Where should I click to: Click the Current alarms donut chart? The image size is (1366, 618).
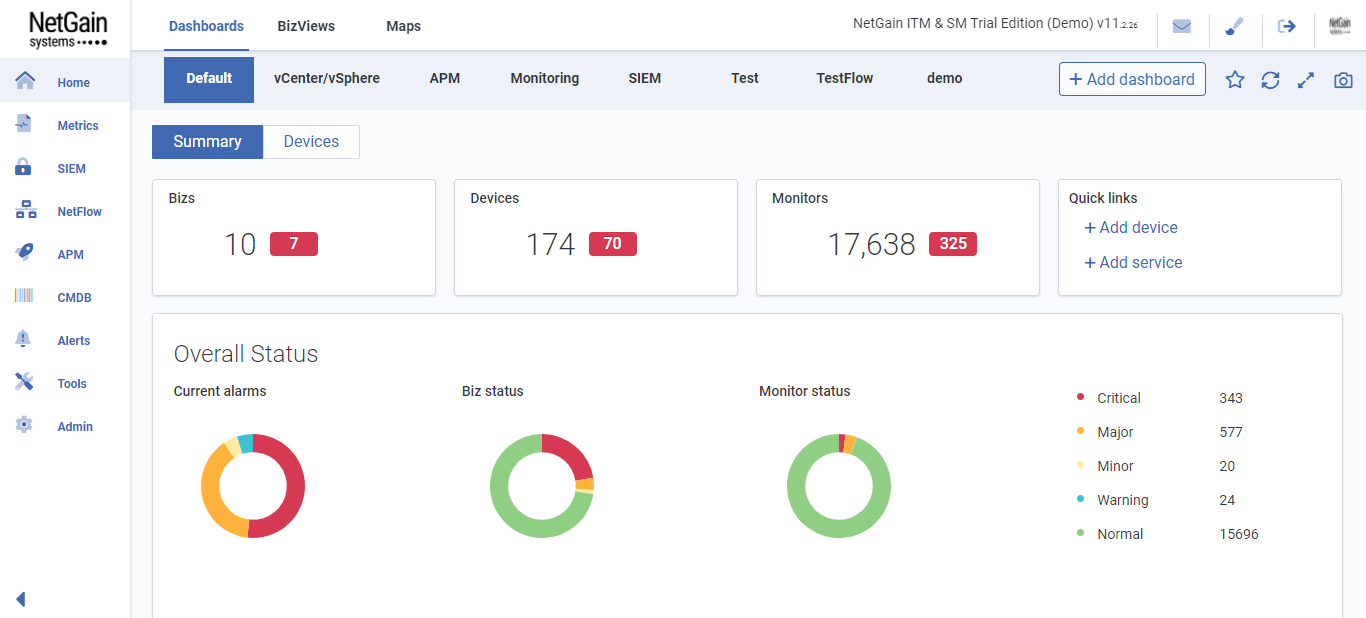(253, 486)
